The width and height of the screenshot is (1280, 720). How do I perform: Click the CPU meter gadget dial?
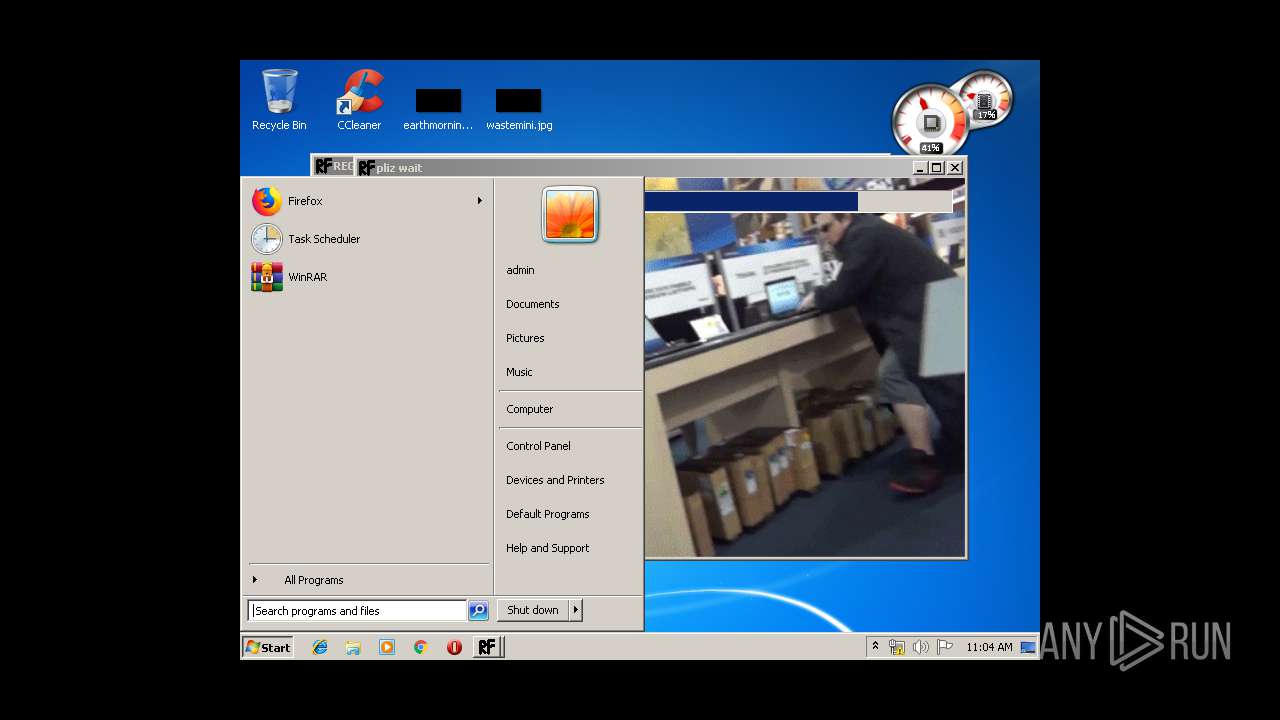click(x=929, y=122)
